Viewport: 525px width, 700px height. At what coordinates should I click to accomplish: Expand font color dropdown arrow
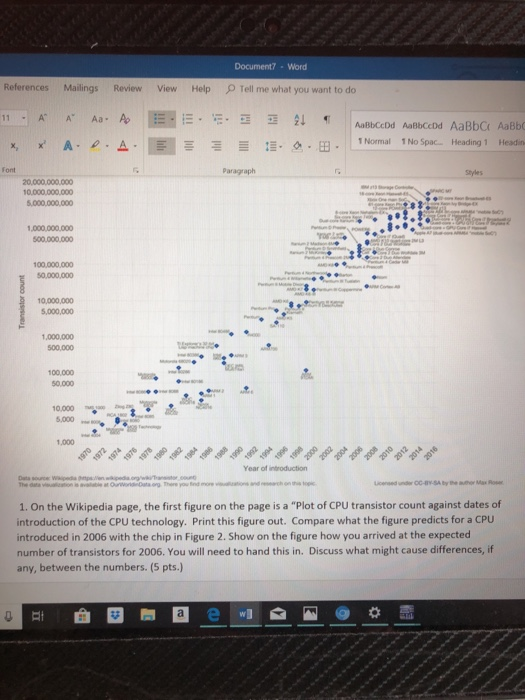(134, 146)
